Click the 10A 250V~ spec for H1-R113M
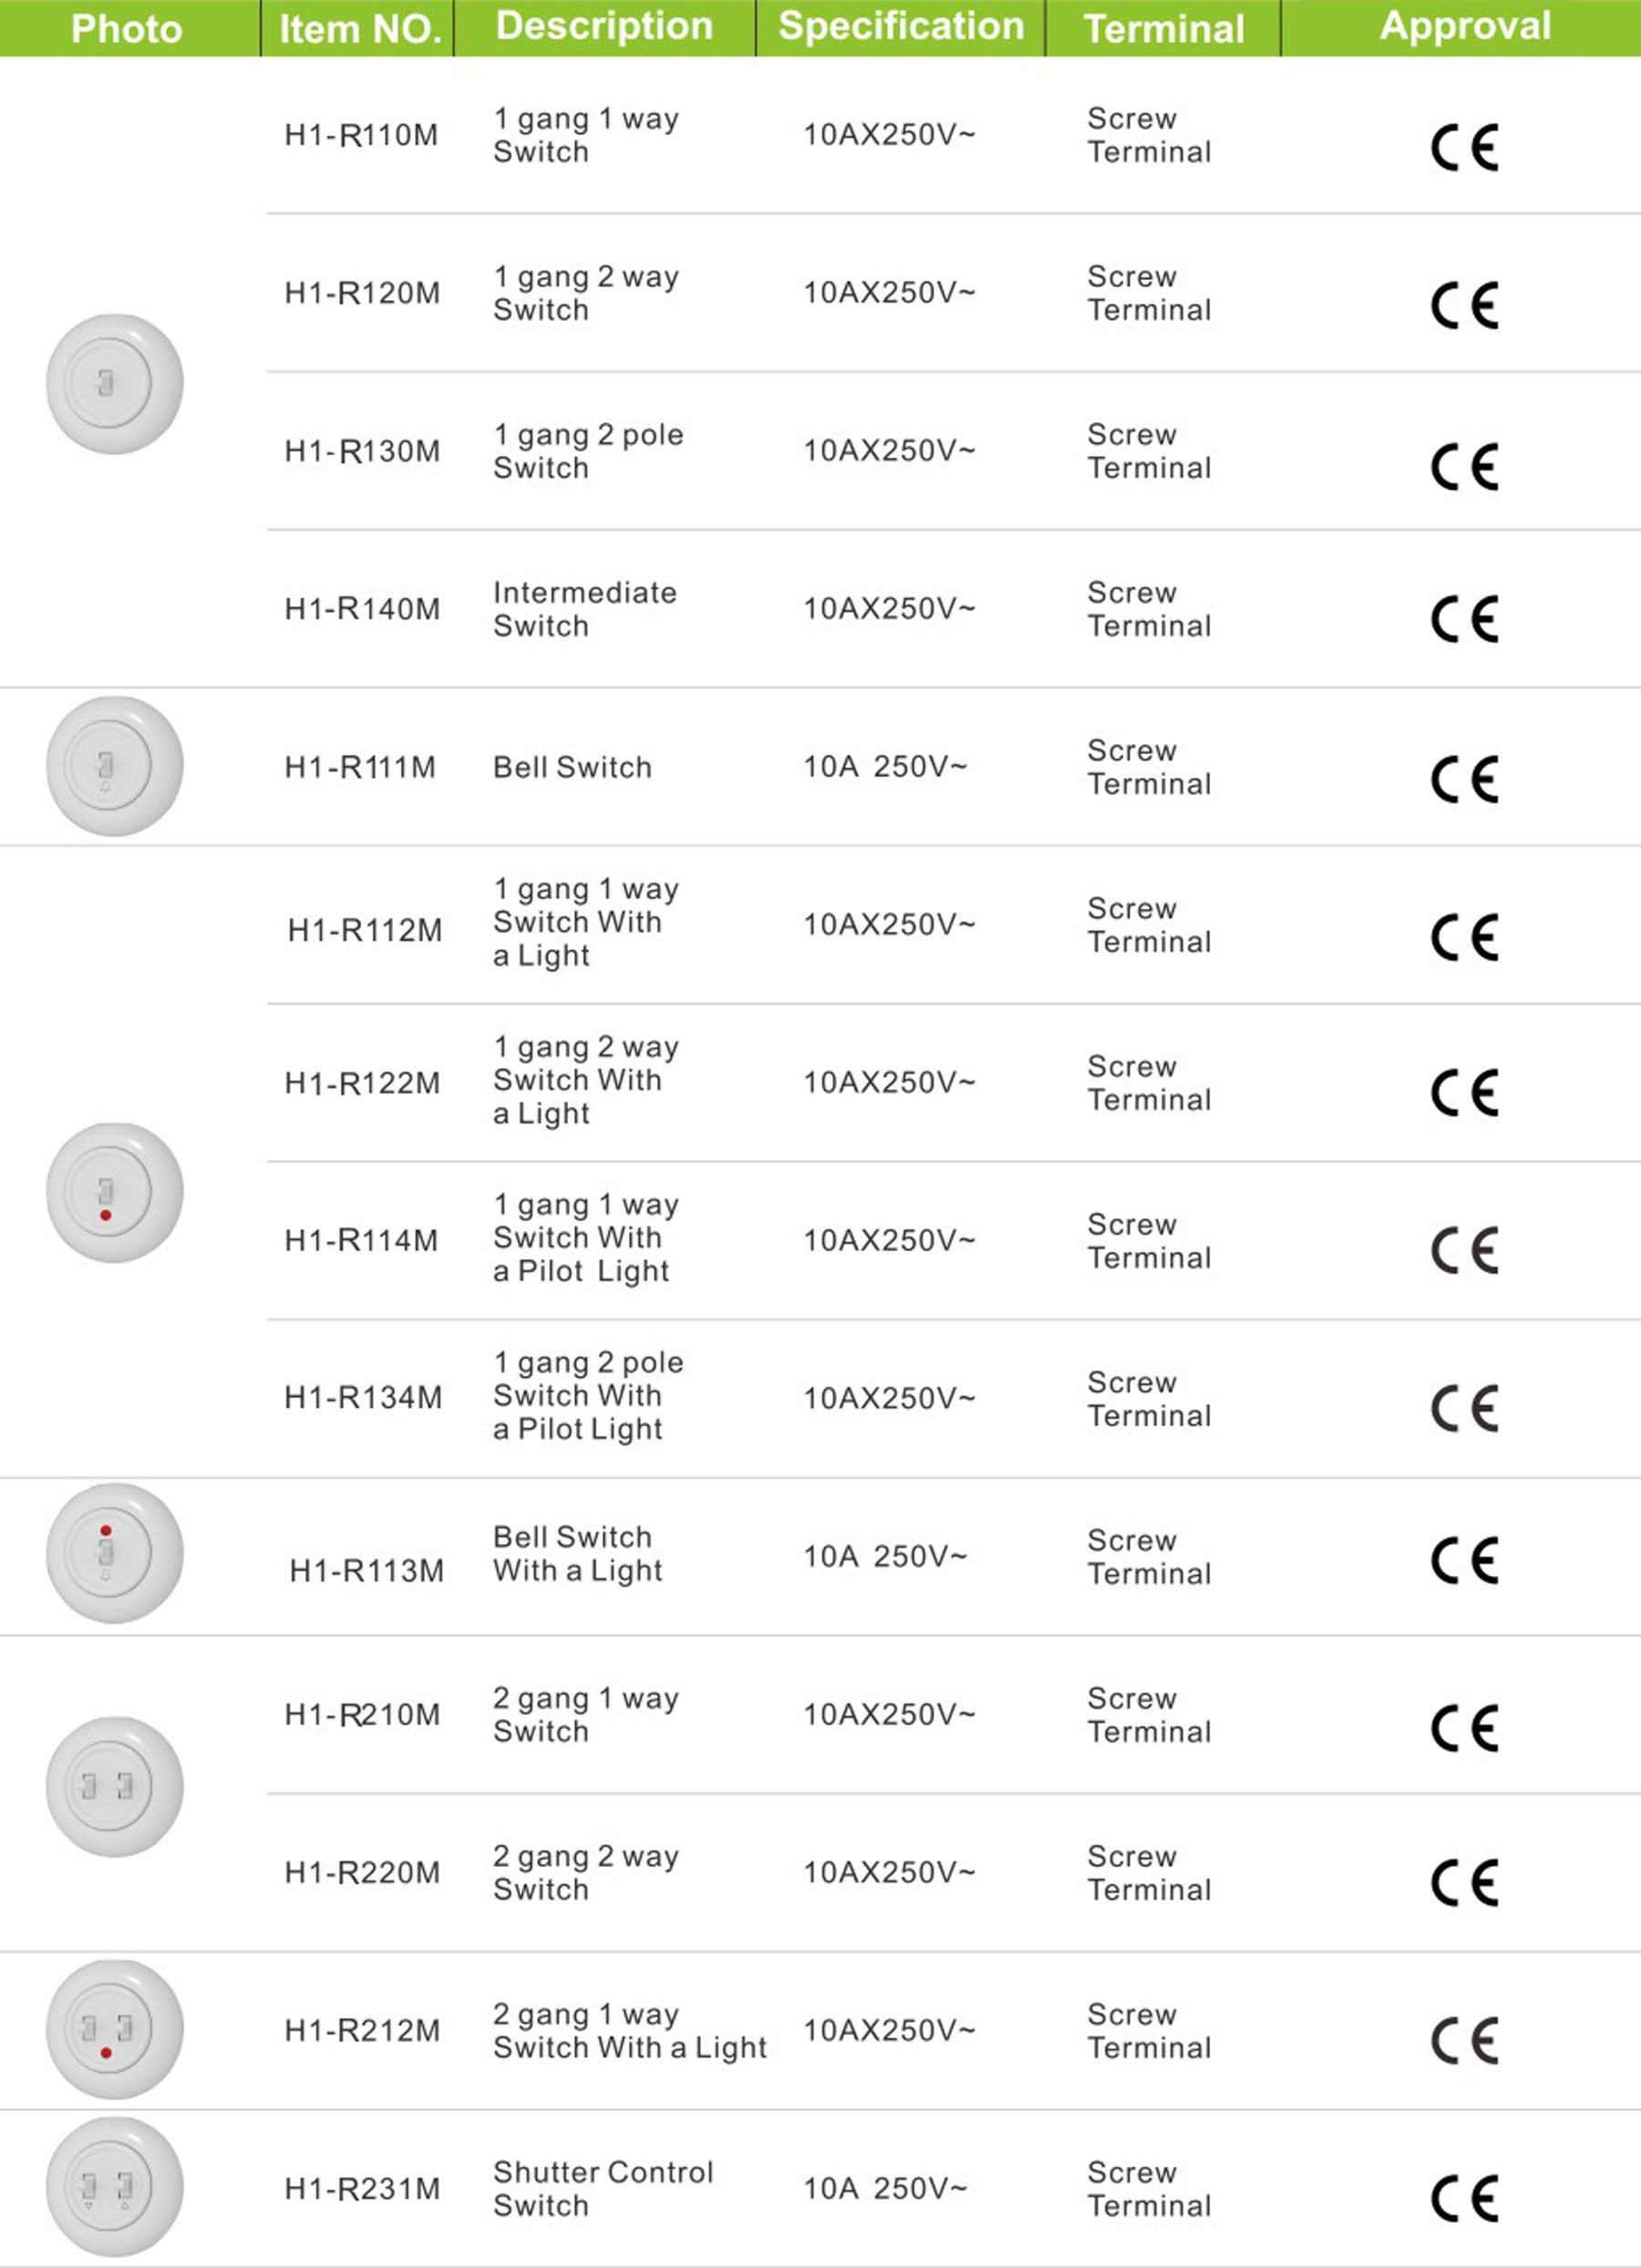The height and width of the screenshot is (2268, 1641). point(885,1556)
